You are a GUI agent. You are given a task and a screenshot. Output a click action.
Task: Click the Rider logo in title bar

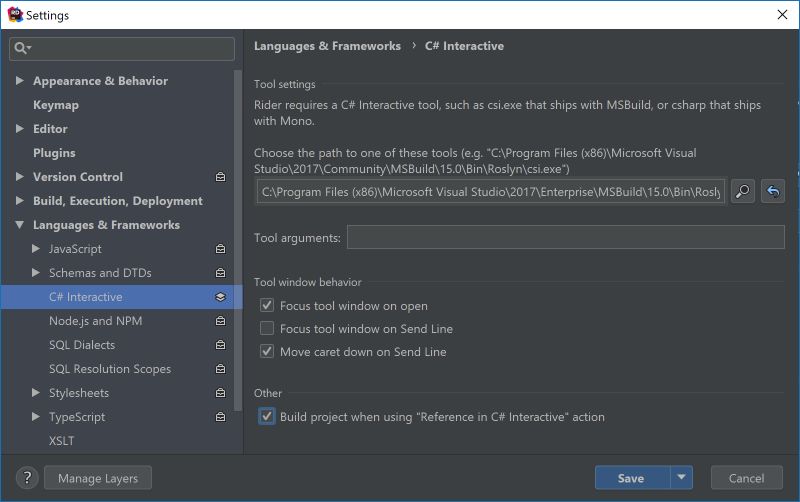[15, 14]
